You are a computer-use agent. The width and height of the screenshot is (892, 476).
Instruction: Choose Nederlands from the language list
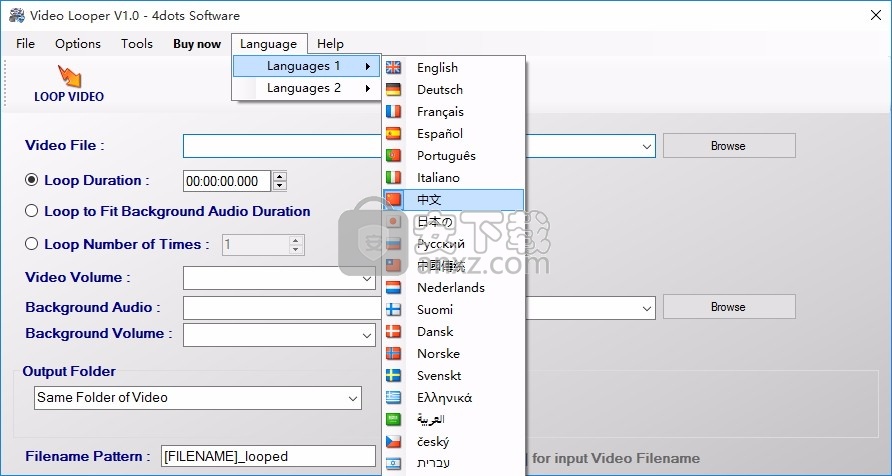(x=453, y=288)
